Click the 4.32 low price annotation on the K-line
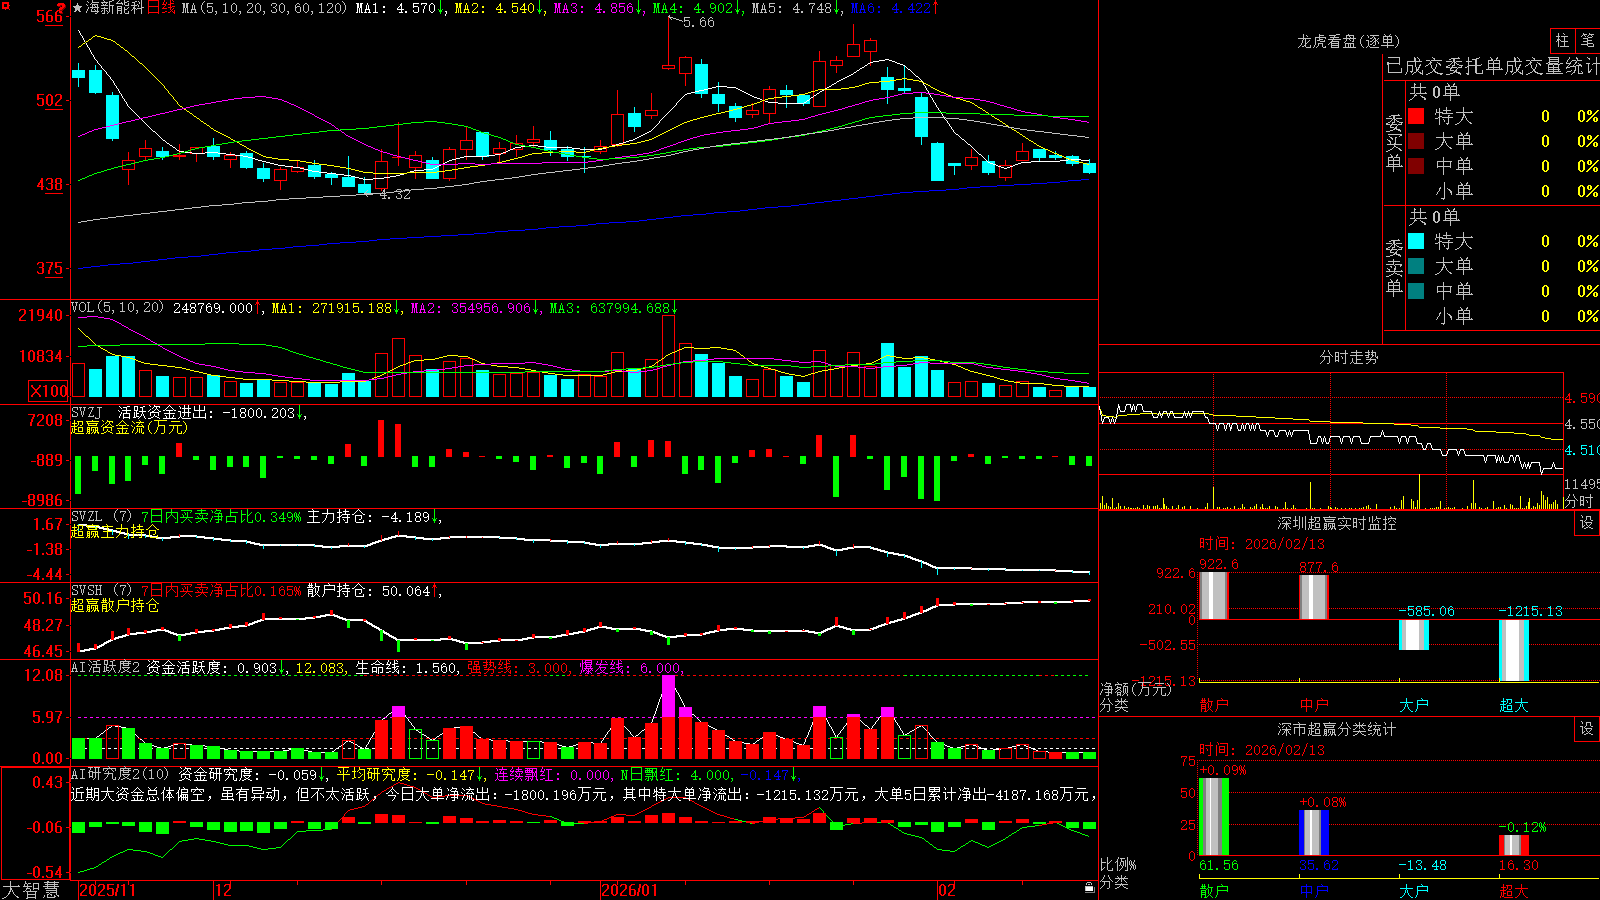This screenshot has height=900, width=1600. tap(395, 194)
